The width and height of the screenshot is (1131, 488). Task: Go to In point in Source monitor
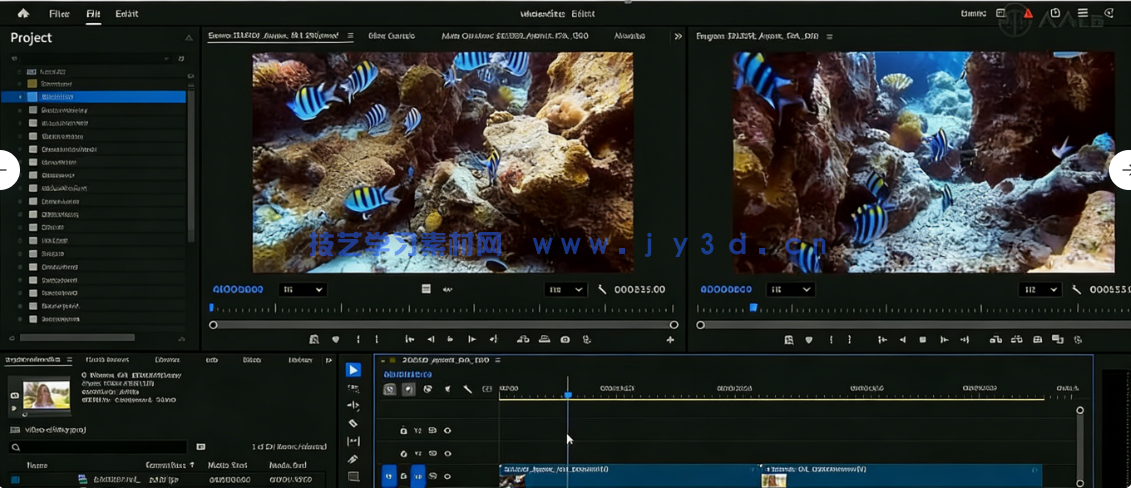point(409,340)
